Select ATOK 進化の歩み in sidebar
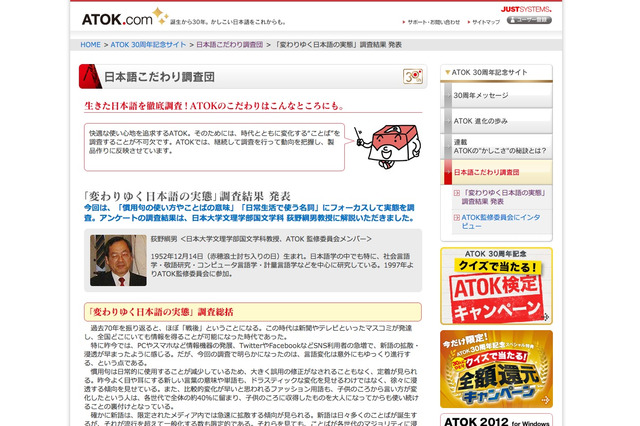 coord(496,121)
